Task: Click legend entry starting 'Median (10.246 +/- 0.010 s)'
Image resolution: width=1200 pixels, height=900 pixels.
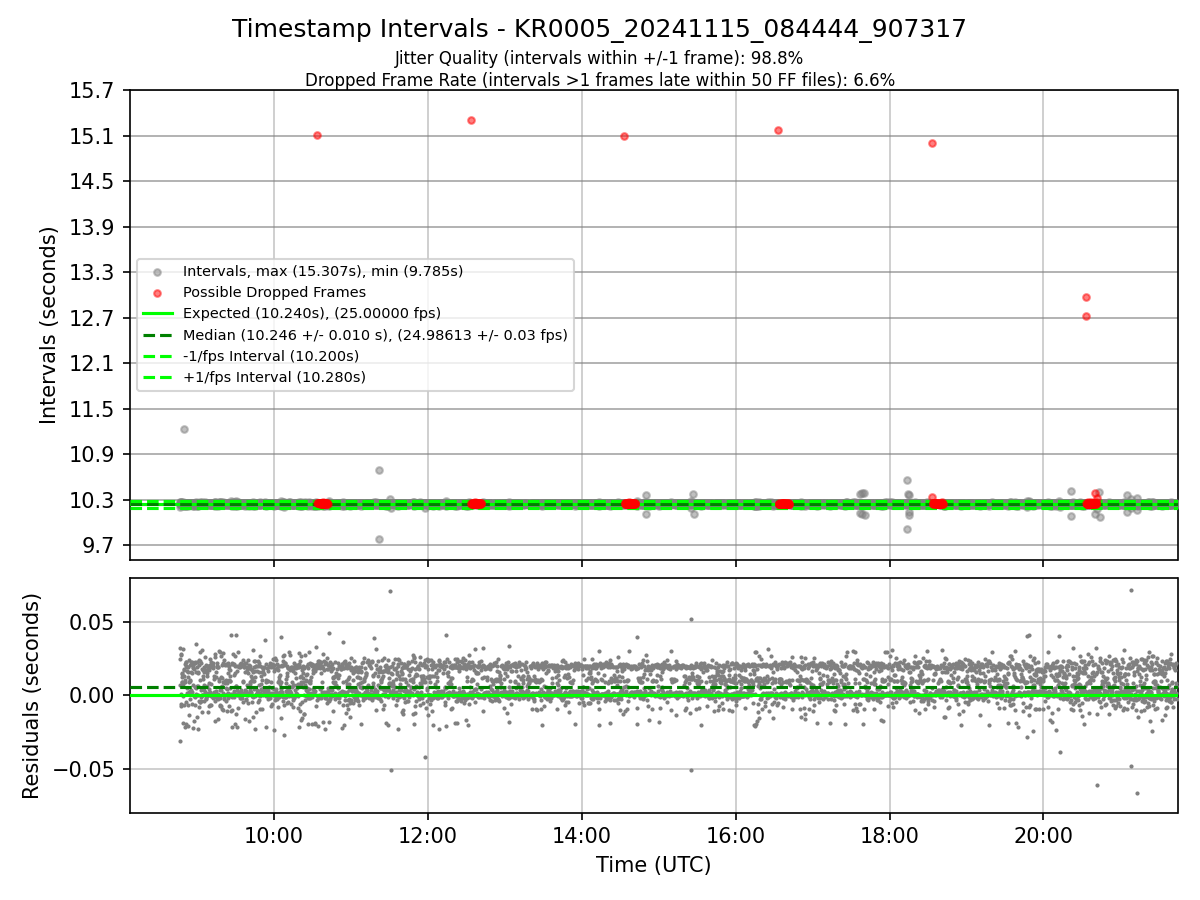Action: point(375,335)
